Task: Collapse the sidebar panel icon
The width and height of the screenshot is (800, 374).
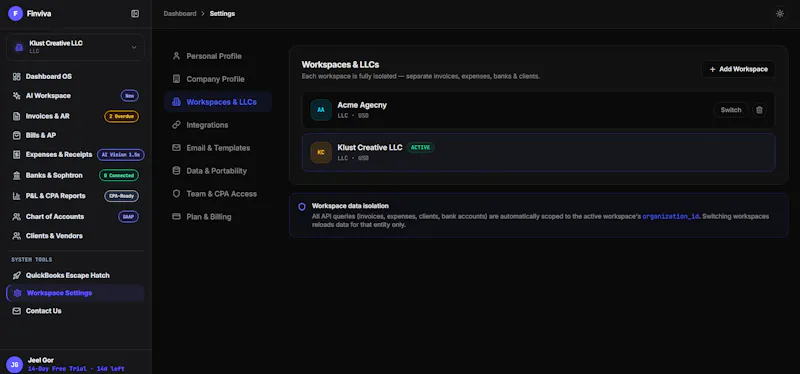Action: (135, 14)
